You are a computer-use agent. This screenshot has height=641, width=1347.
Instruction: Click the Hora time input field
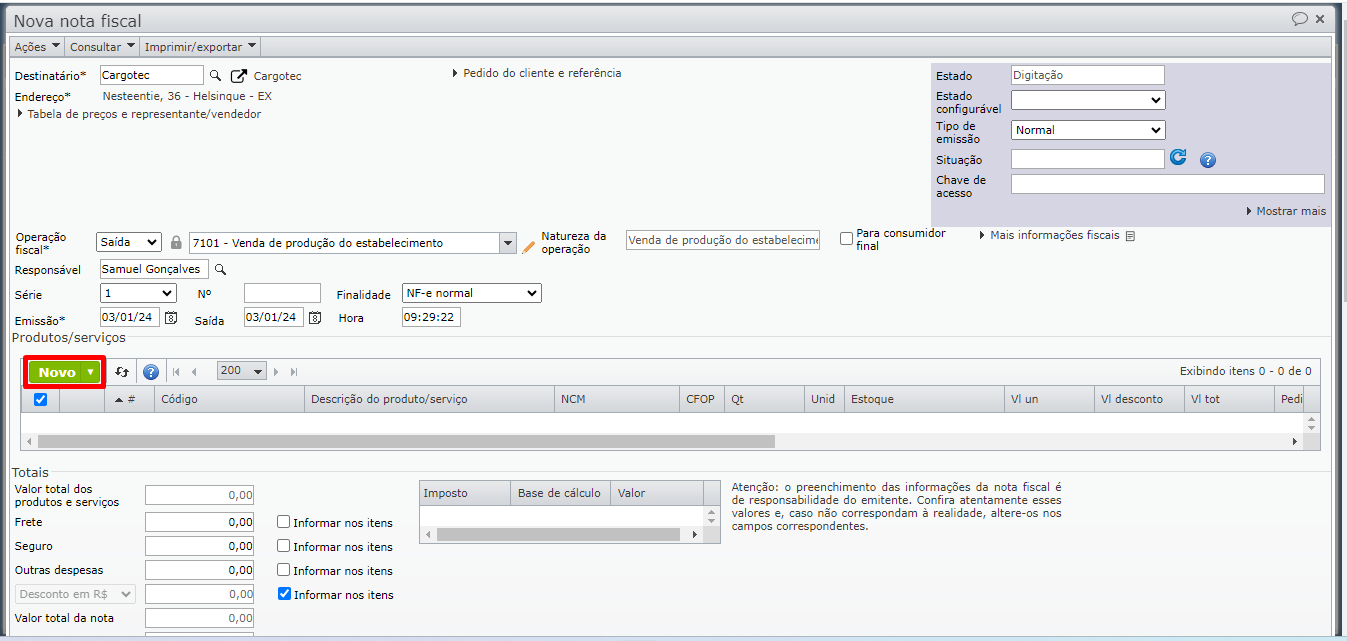tap(431, 317)
